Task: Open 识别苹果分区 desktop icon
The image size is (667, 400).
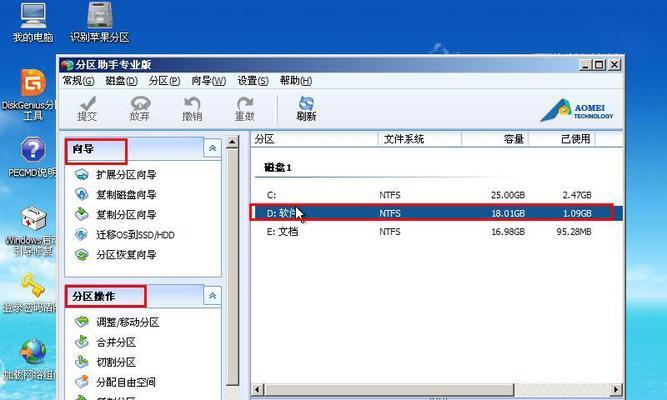Action: coord(100,22)
